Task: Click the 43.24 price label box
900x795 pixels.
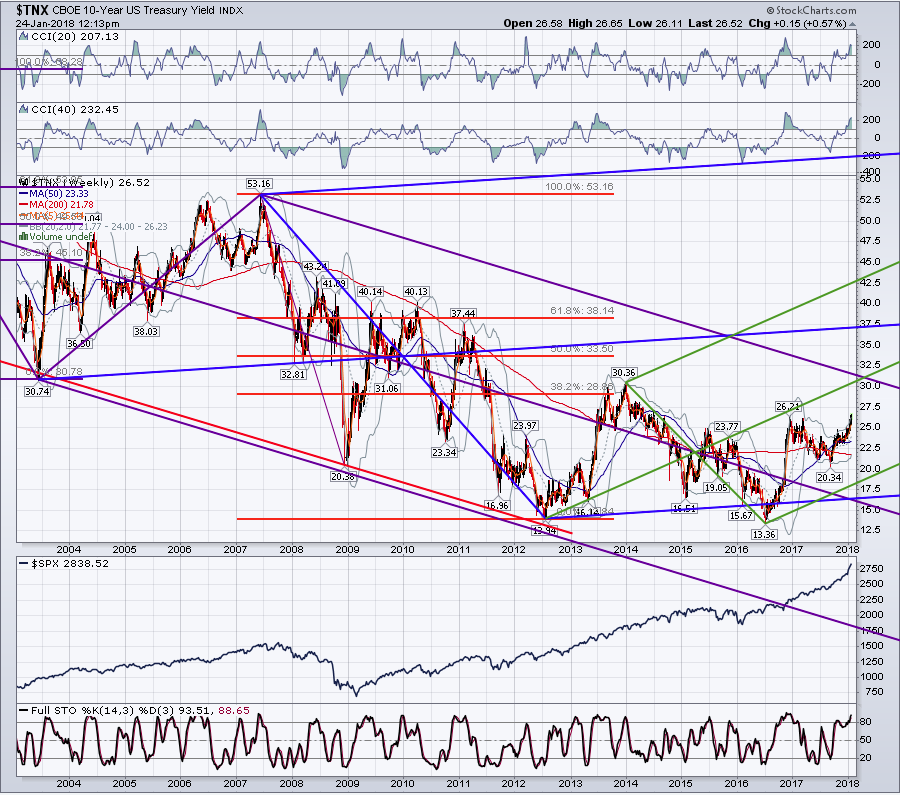Action: 315,266
